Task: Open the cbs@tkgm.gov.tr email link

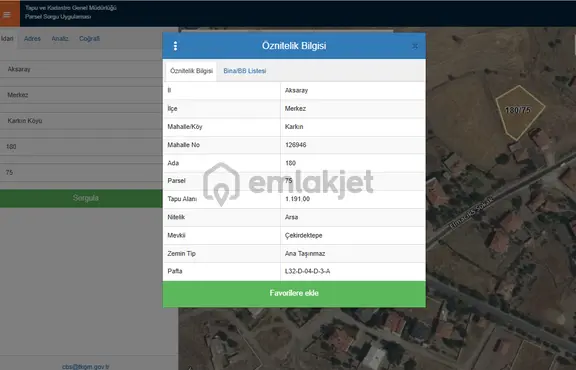Action: pos(86,367)
